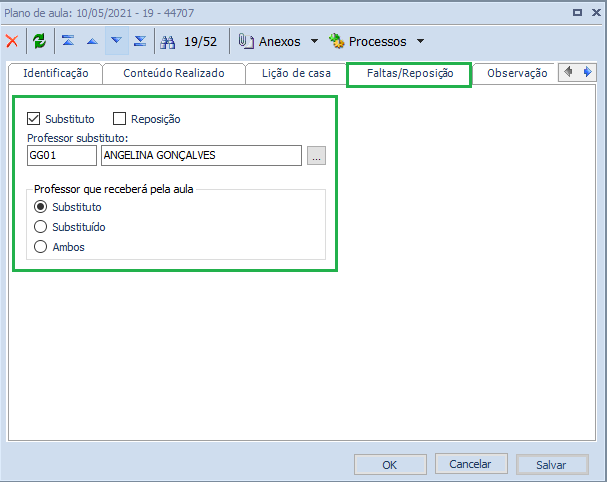Screen dimensions: 608x482
Task: Jump to first record arrow icon
Action: pyautogui.click(x=68, y=40)
